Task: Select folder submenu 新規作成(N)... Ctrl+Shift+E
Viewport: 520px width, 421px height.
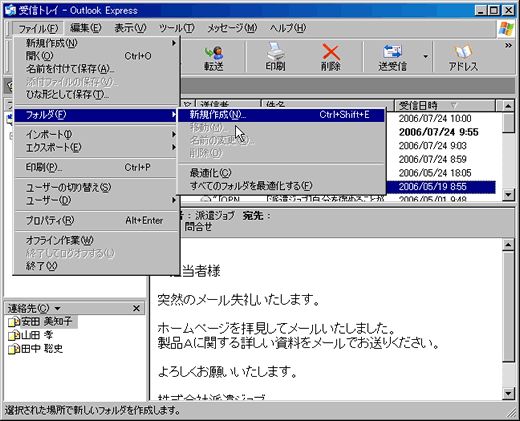Action: (x=281, y=115)
